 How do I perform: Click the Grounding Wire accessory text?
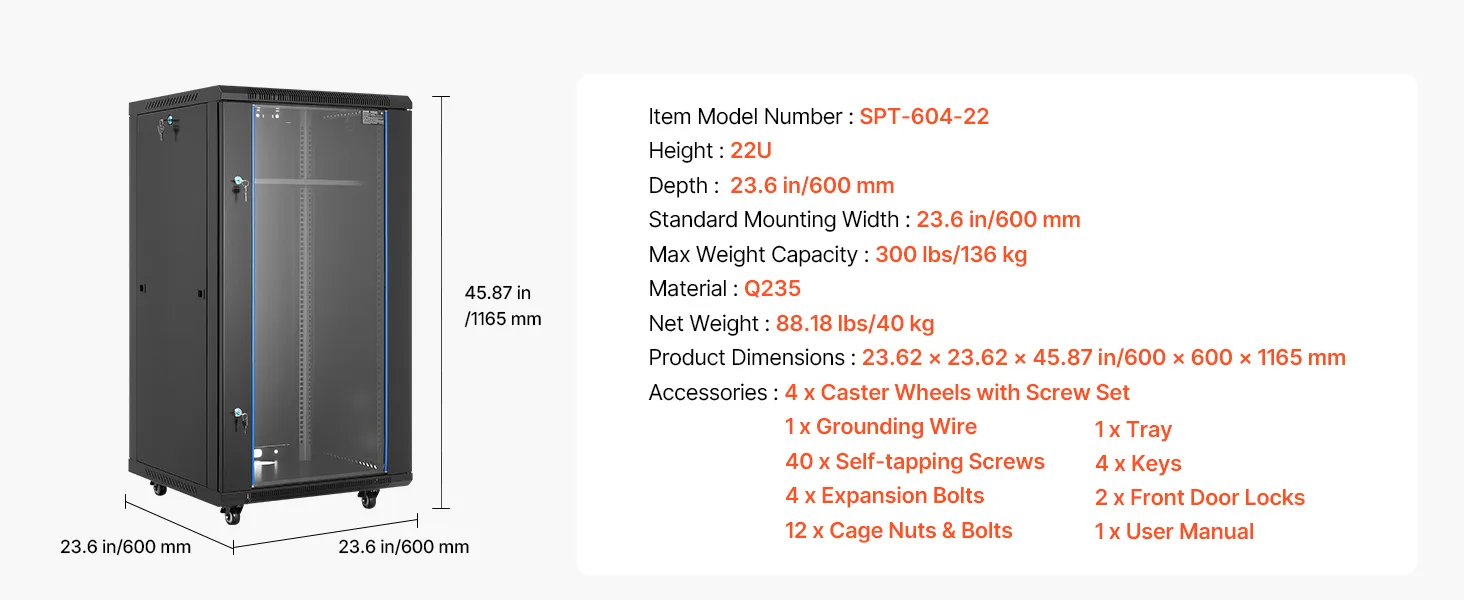point(880,427)
